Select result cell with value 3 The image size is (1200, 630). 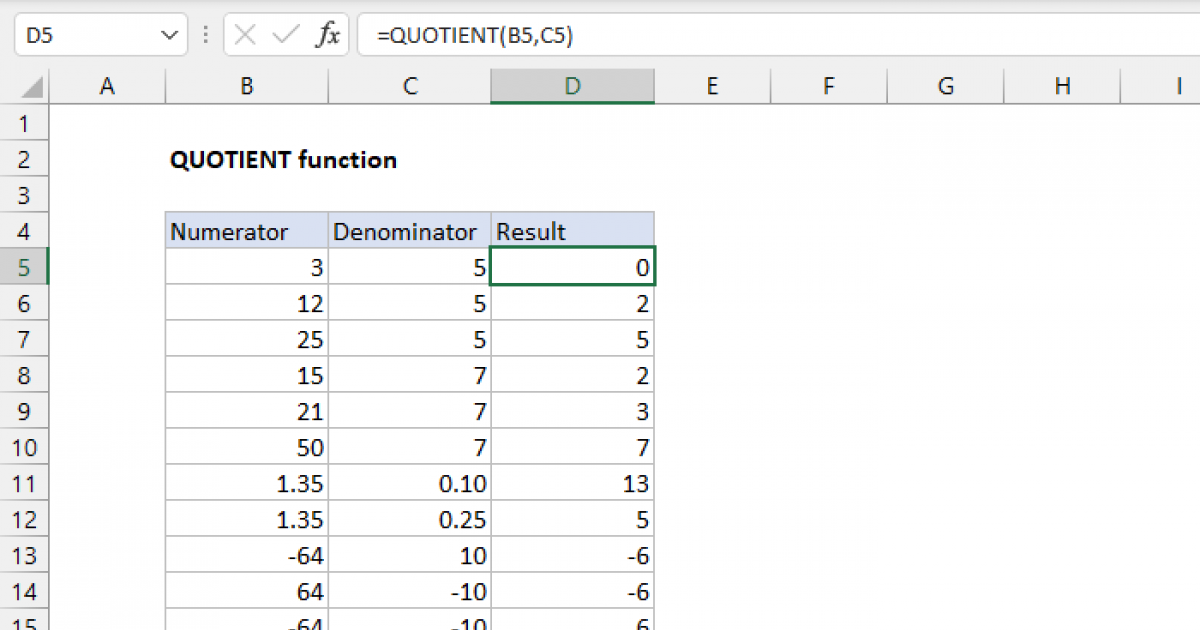(572, 412)
